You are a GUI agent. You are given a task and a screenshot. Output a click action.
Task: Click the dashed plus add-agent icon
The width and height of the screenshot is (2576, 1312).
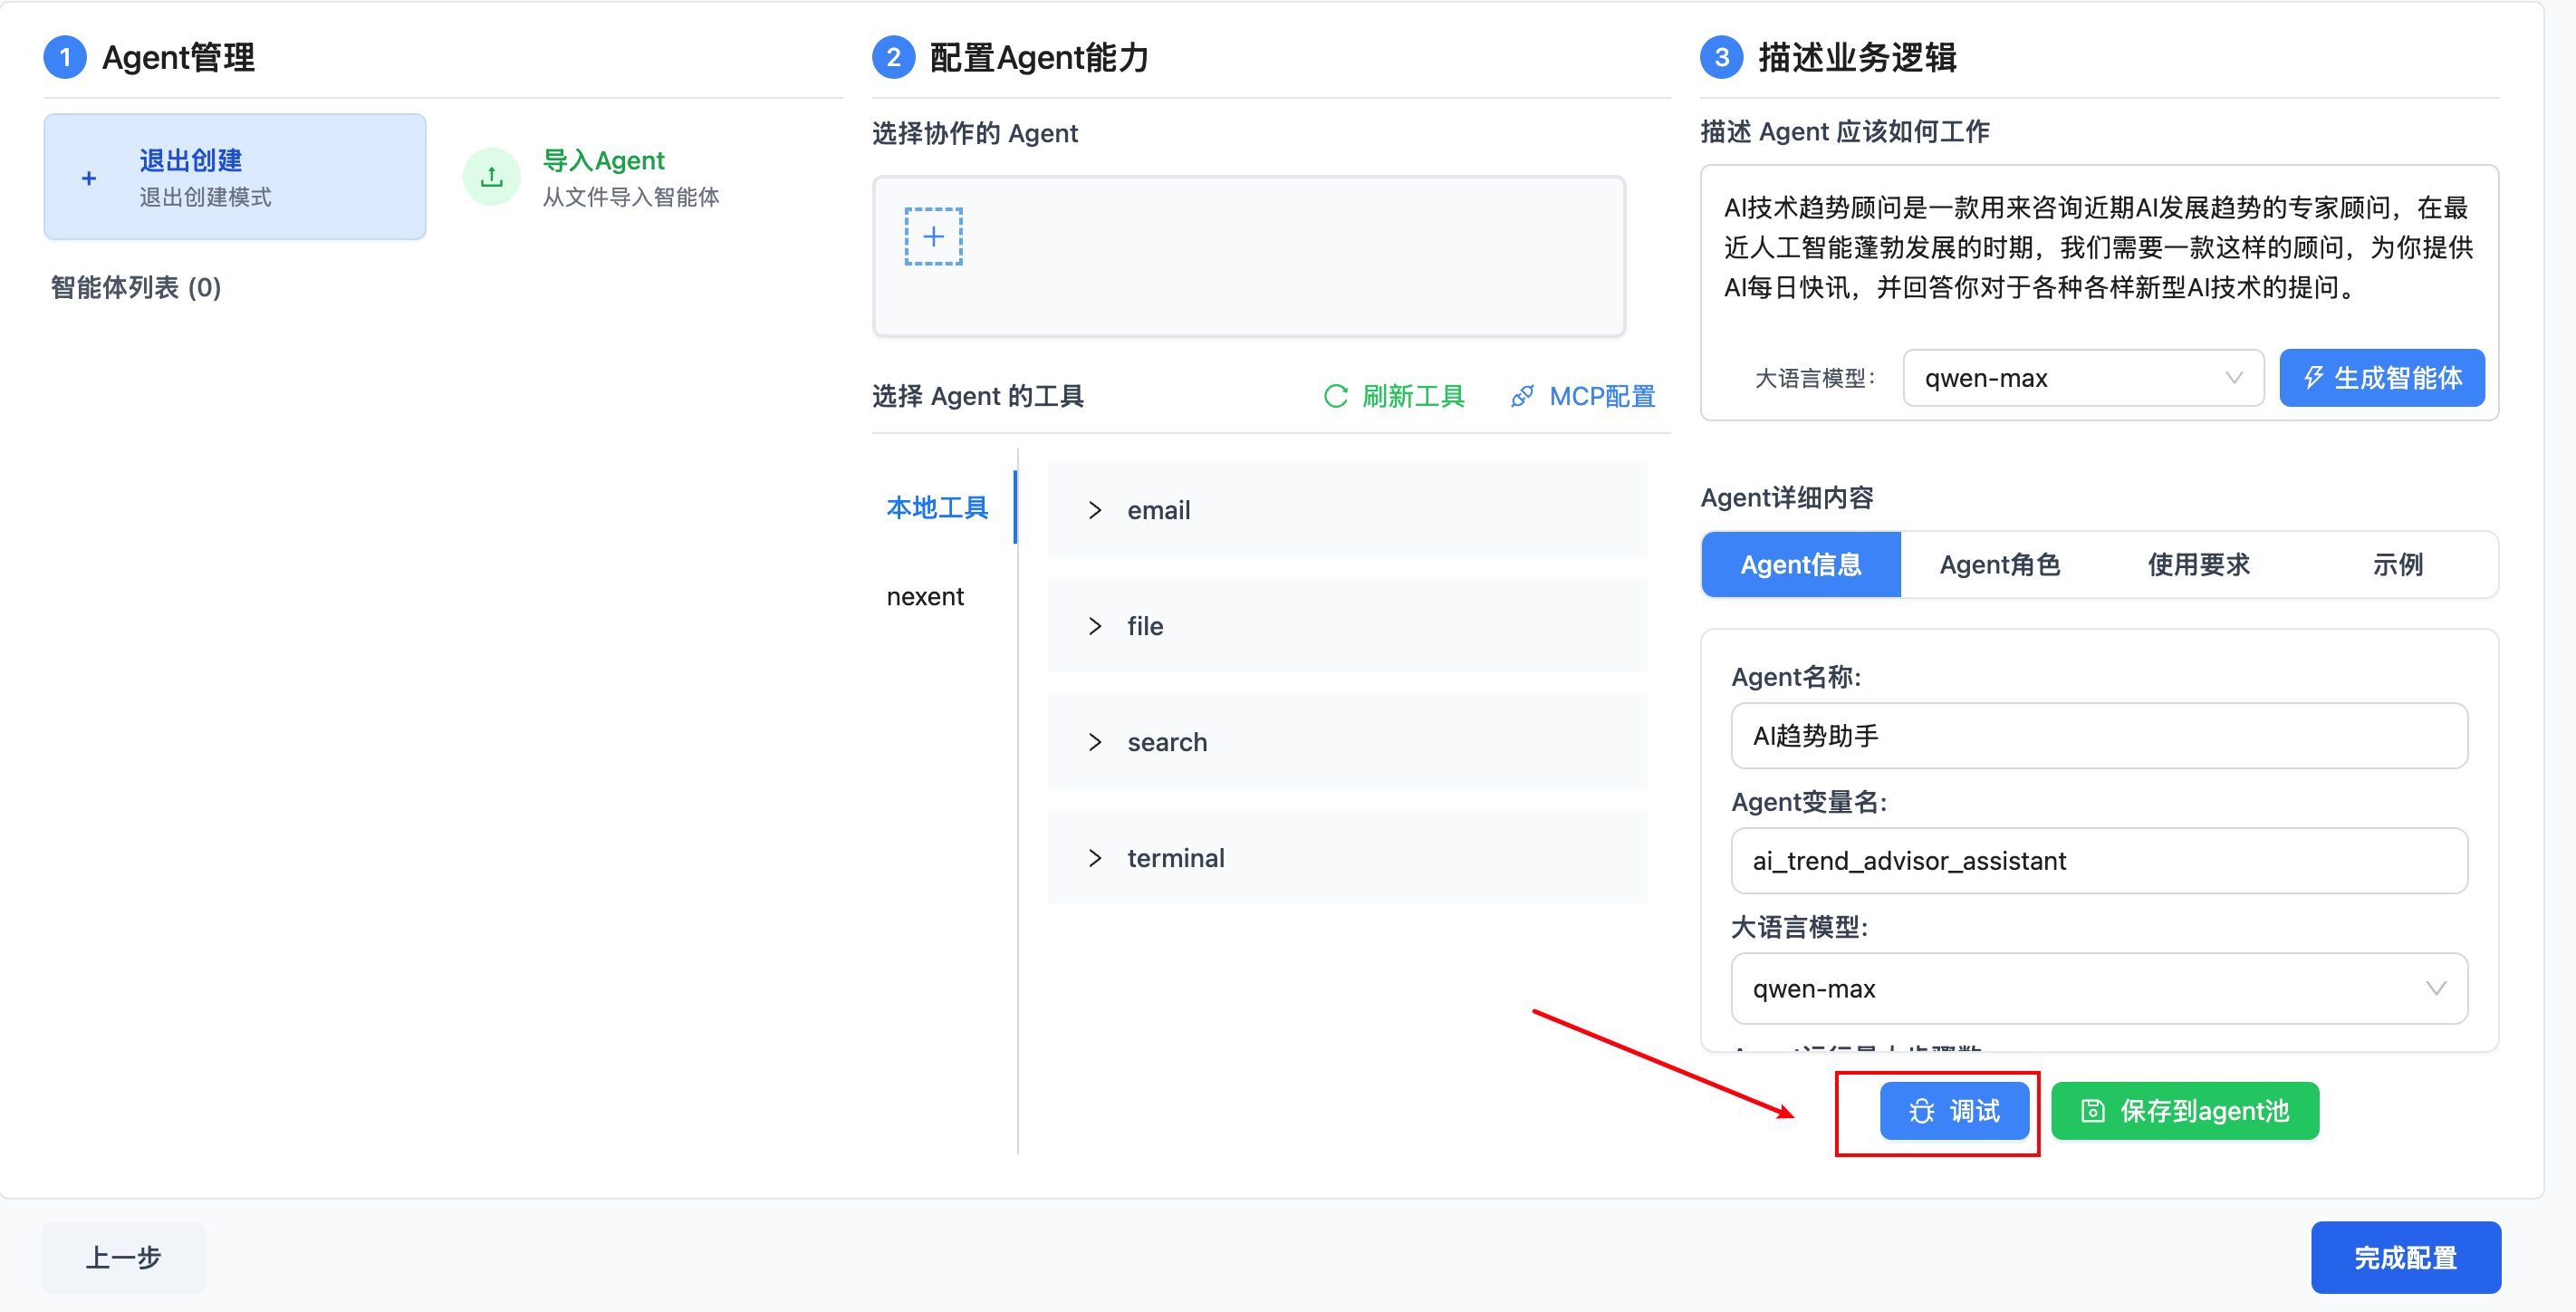click(x=933, y=237)
